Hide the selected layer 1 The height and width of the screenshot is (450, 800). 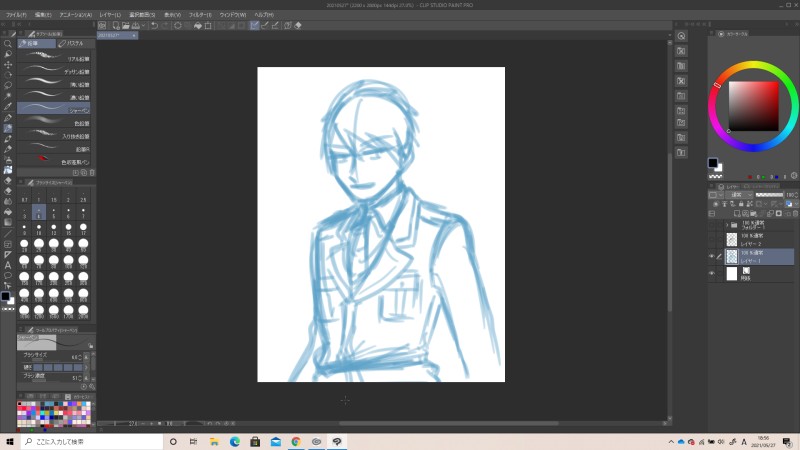(x=712, y=257)
